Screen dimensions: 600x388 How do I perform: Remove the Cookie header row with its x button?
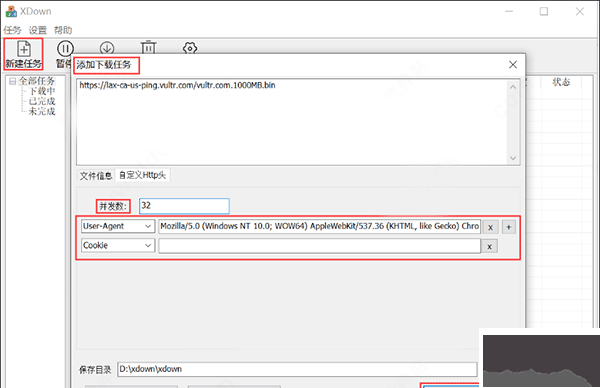489,246
